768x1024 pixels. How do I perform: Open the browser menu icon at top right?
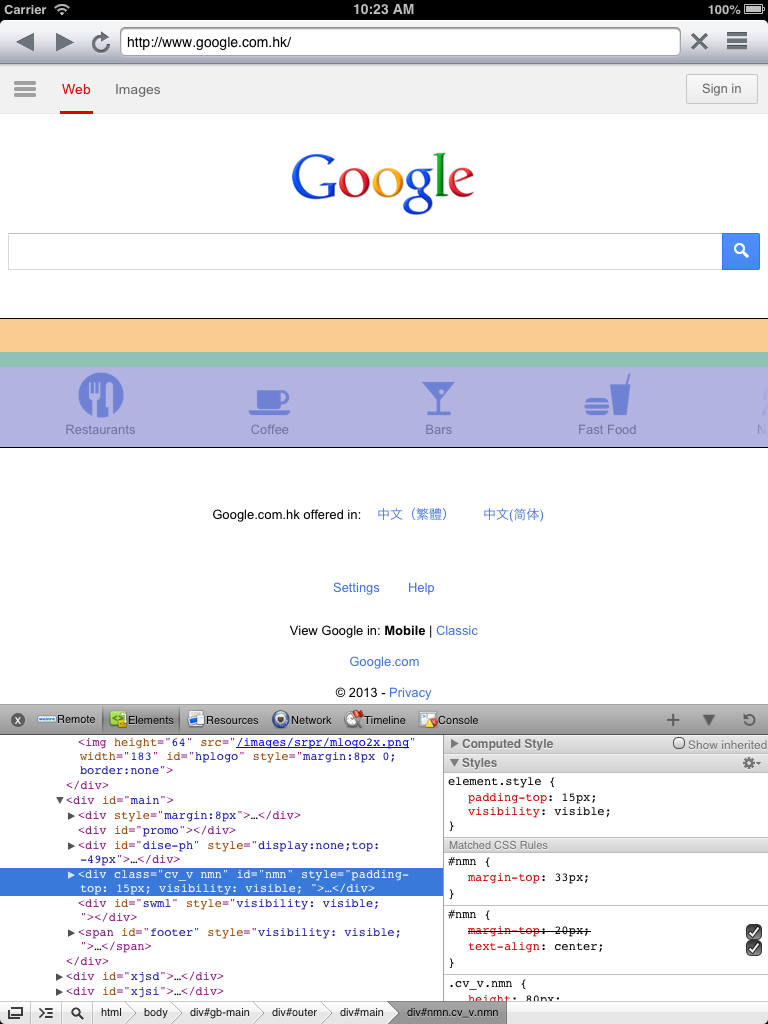[x=737, y=41]
